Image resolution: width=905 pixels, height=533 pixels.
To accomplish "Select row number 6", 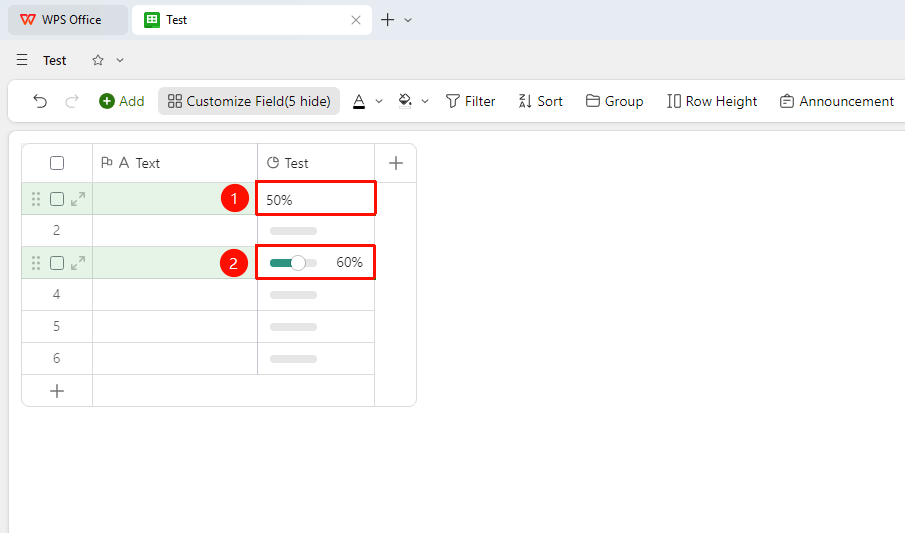I will (57, 359).
